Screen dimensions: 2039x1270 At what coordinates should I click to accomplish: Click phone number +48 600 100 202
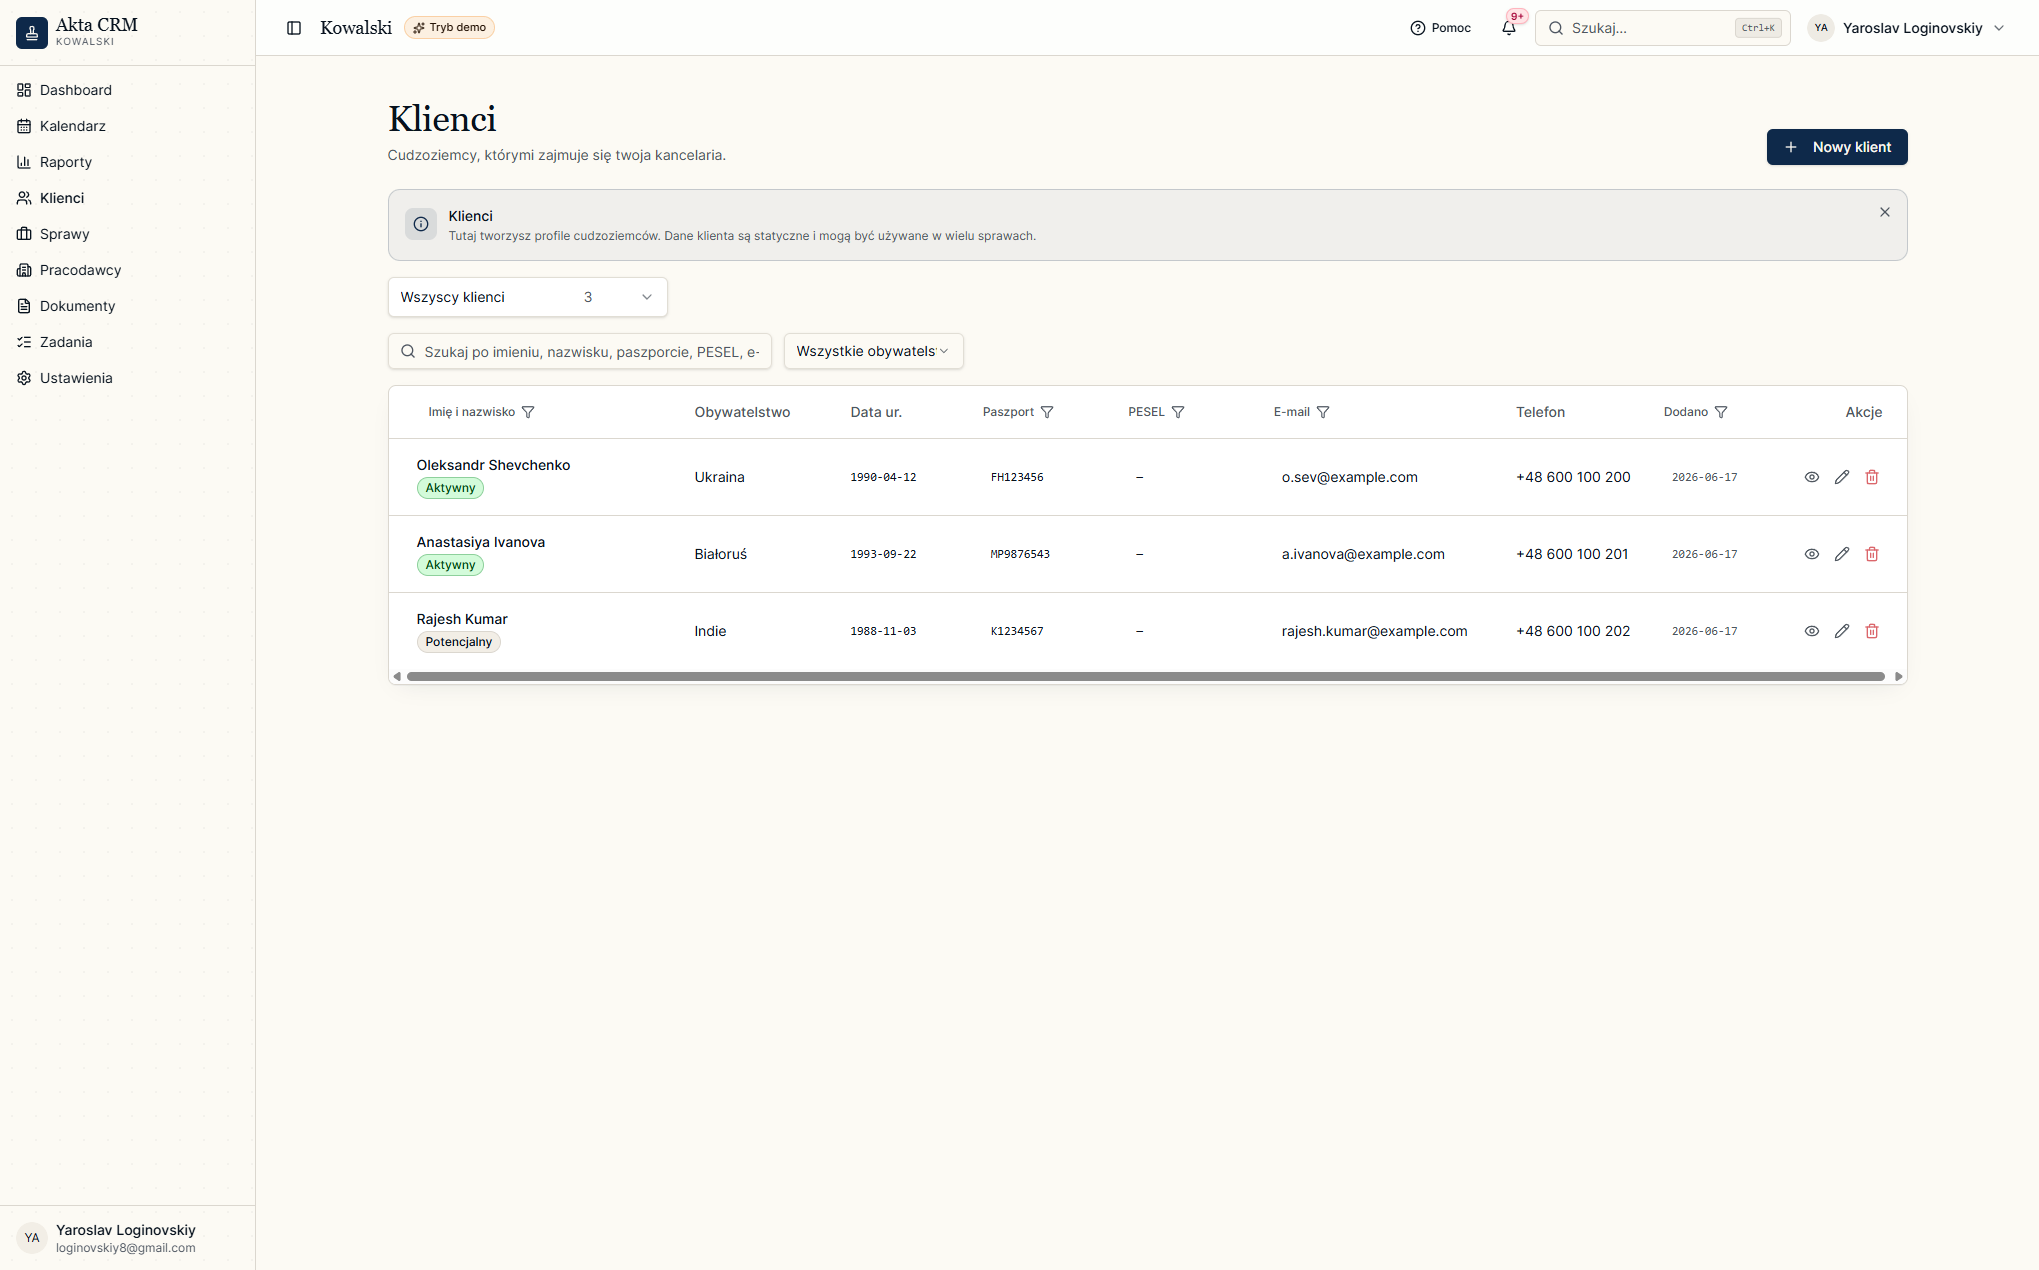click(1573, 631)
